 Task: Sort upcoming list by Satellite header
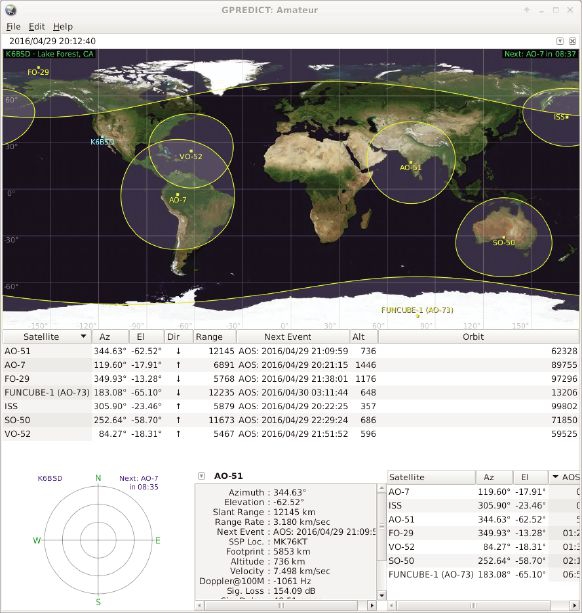click(x=432, y=477)
